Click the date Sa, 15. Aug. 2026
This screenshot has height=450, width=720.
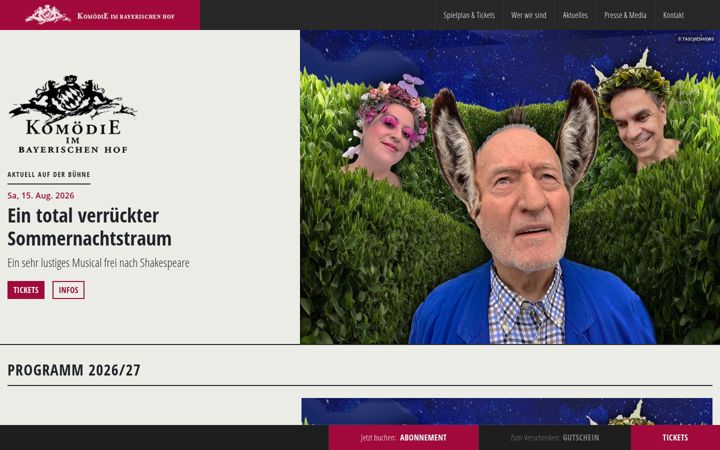tap(41, 196)
